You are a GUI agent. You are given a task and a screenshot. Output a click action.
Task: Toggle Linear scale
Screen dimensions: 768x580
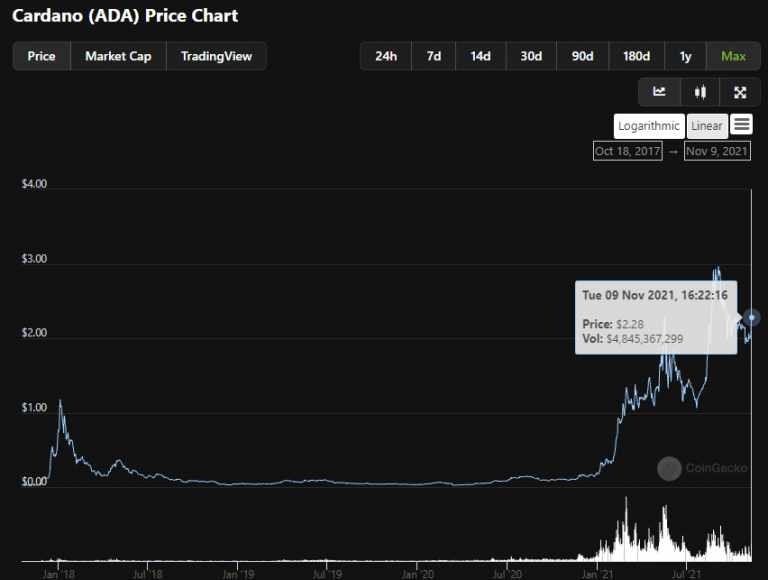(x=707, y=126)
